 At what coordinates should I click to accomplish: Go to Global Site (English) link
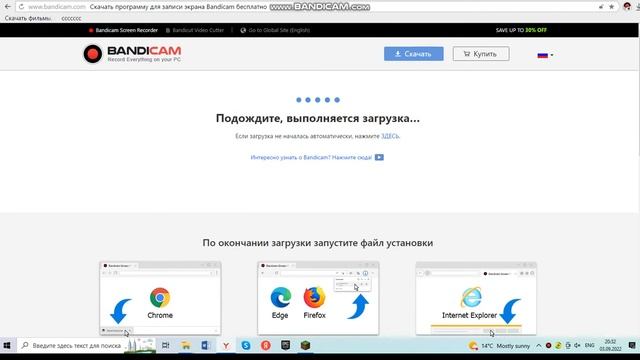click(x=275, y=30)
